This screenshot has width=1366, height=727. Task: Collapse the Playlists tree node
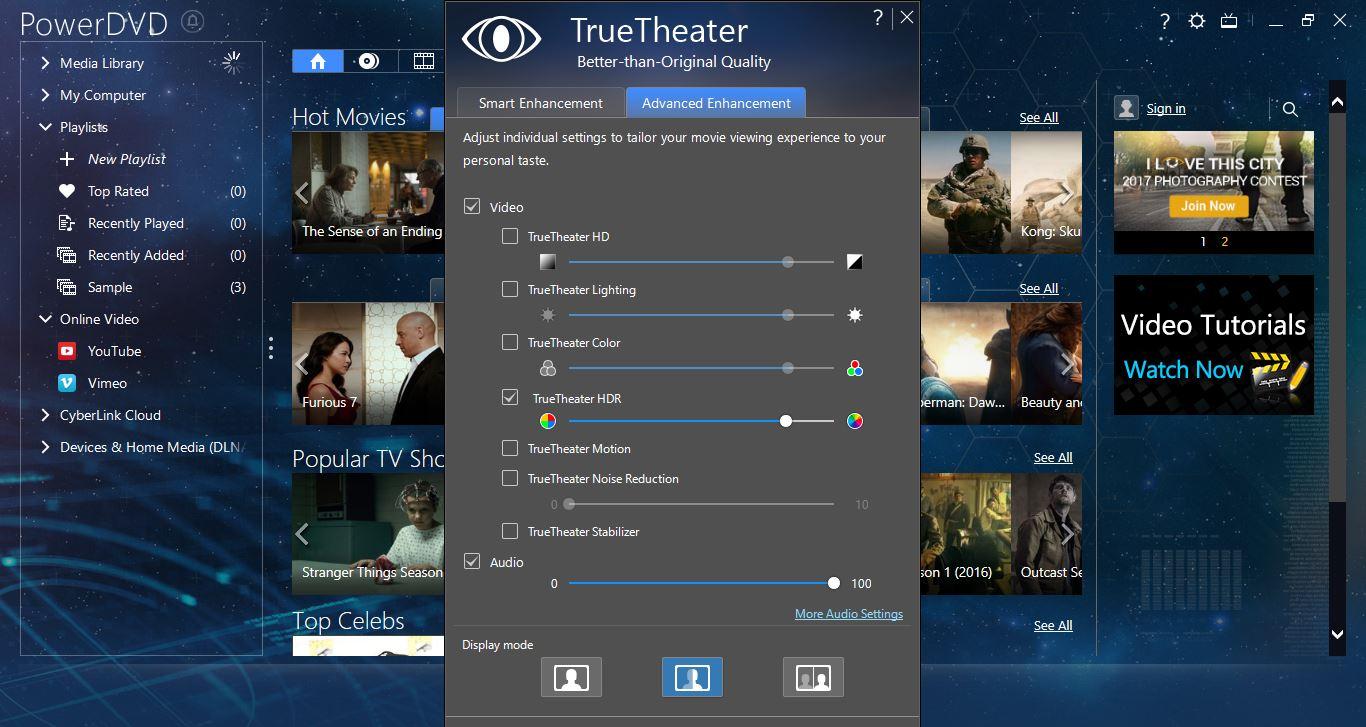point(45,127)
